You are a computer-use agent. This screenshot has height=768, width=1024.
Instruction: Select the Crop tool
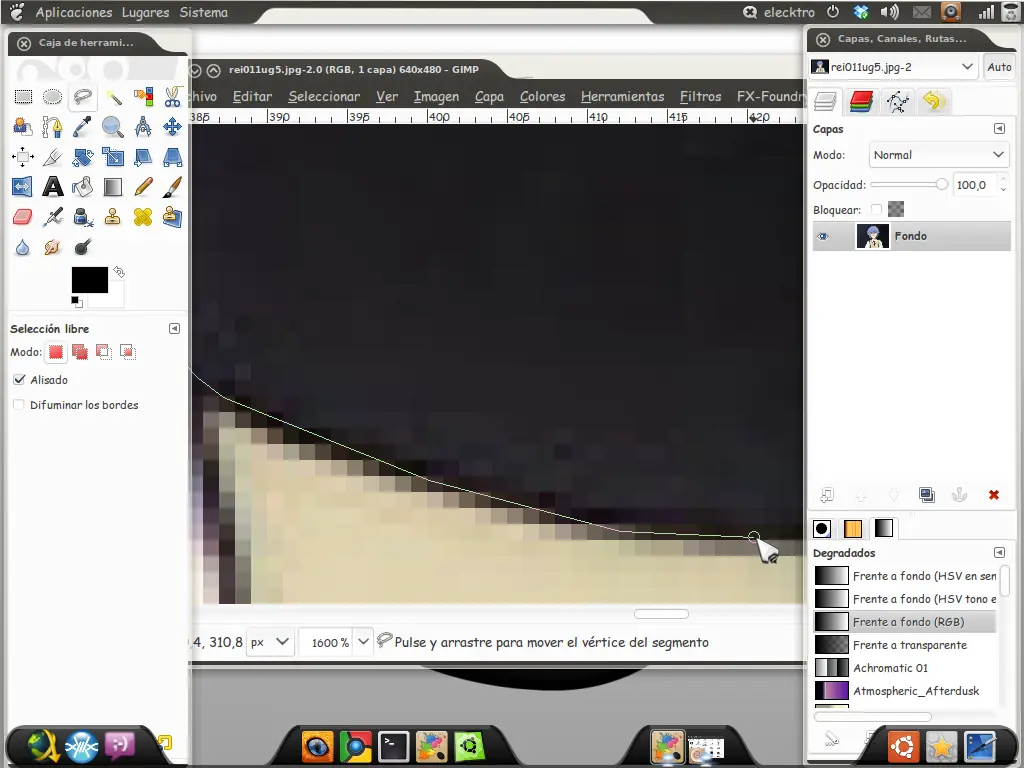click(x=52, y=157)
